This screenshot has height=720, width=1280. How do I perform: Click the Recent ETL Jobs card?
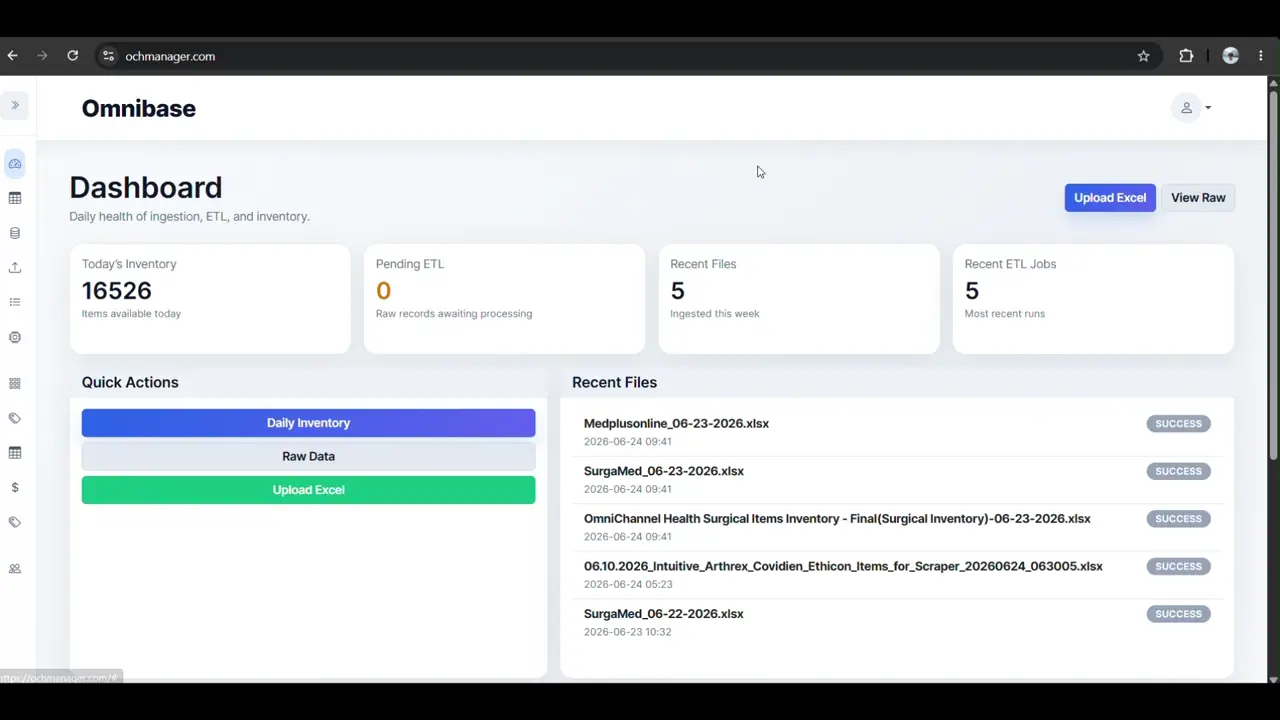coord(1093,299)
